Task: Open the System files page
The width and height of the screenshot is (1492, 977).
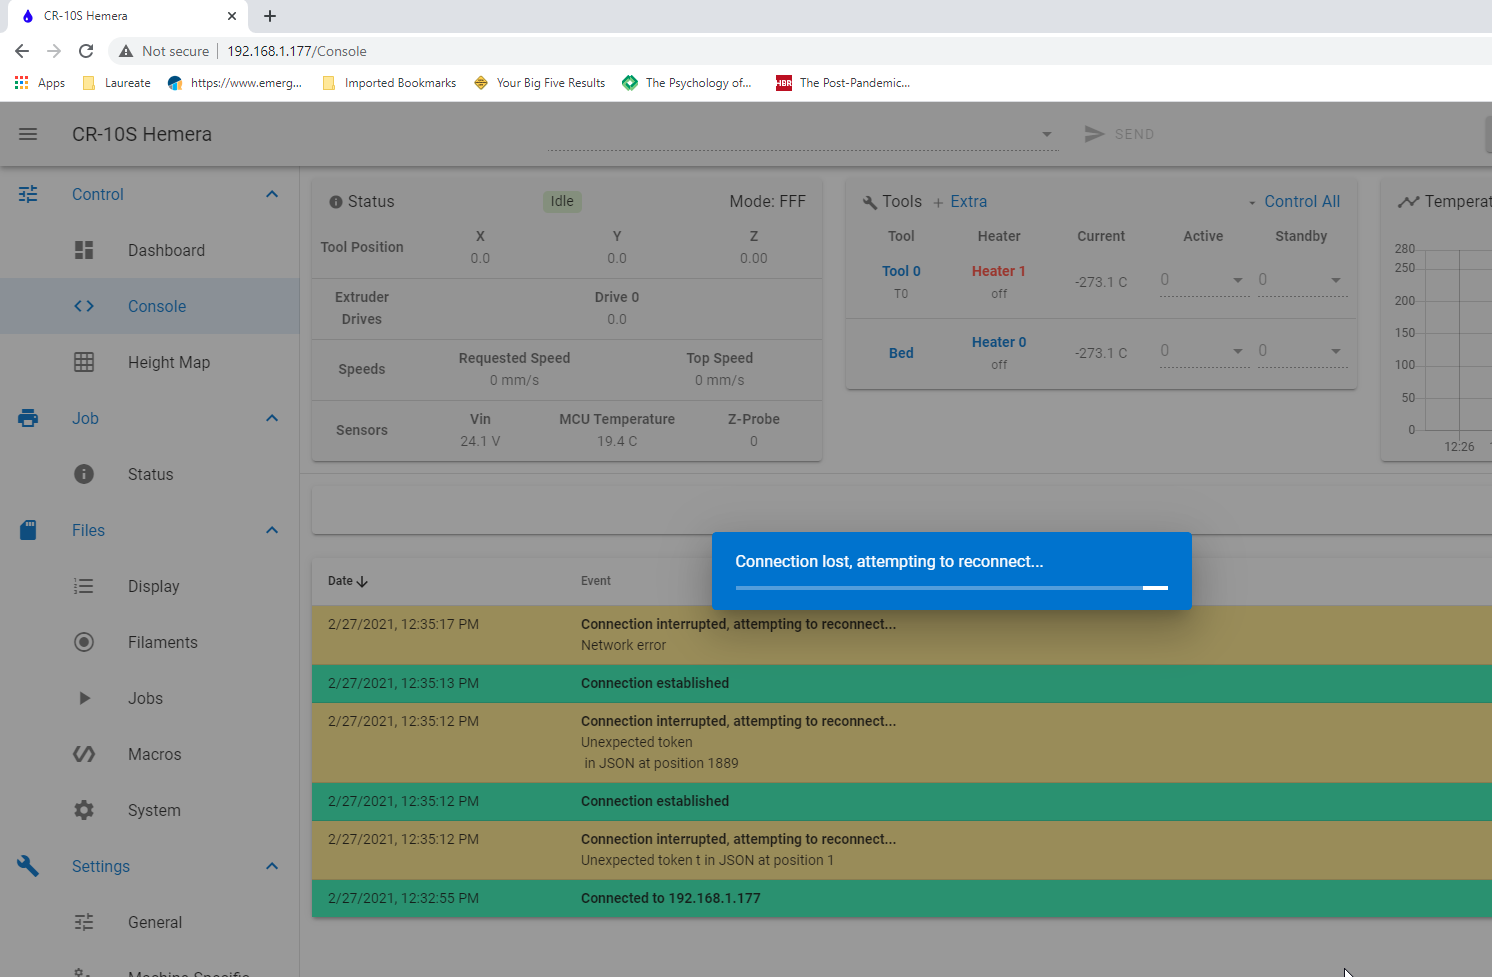Action: click(x=150, y=810)
